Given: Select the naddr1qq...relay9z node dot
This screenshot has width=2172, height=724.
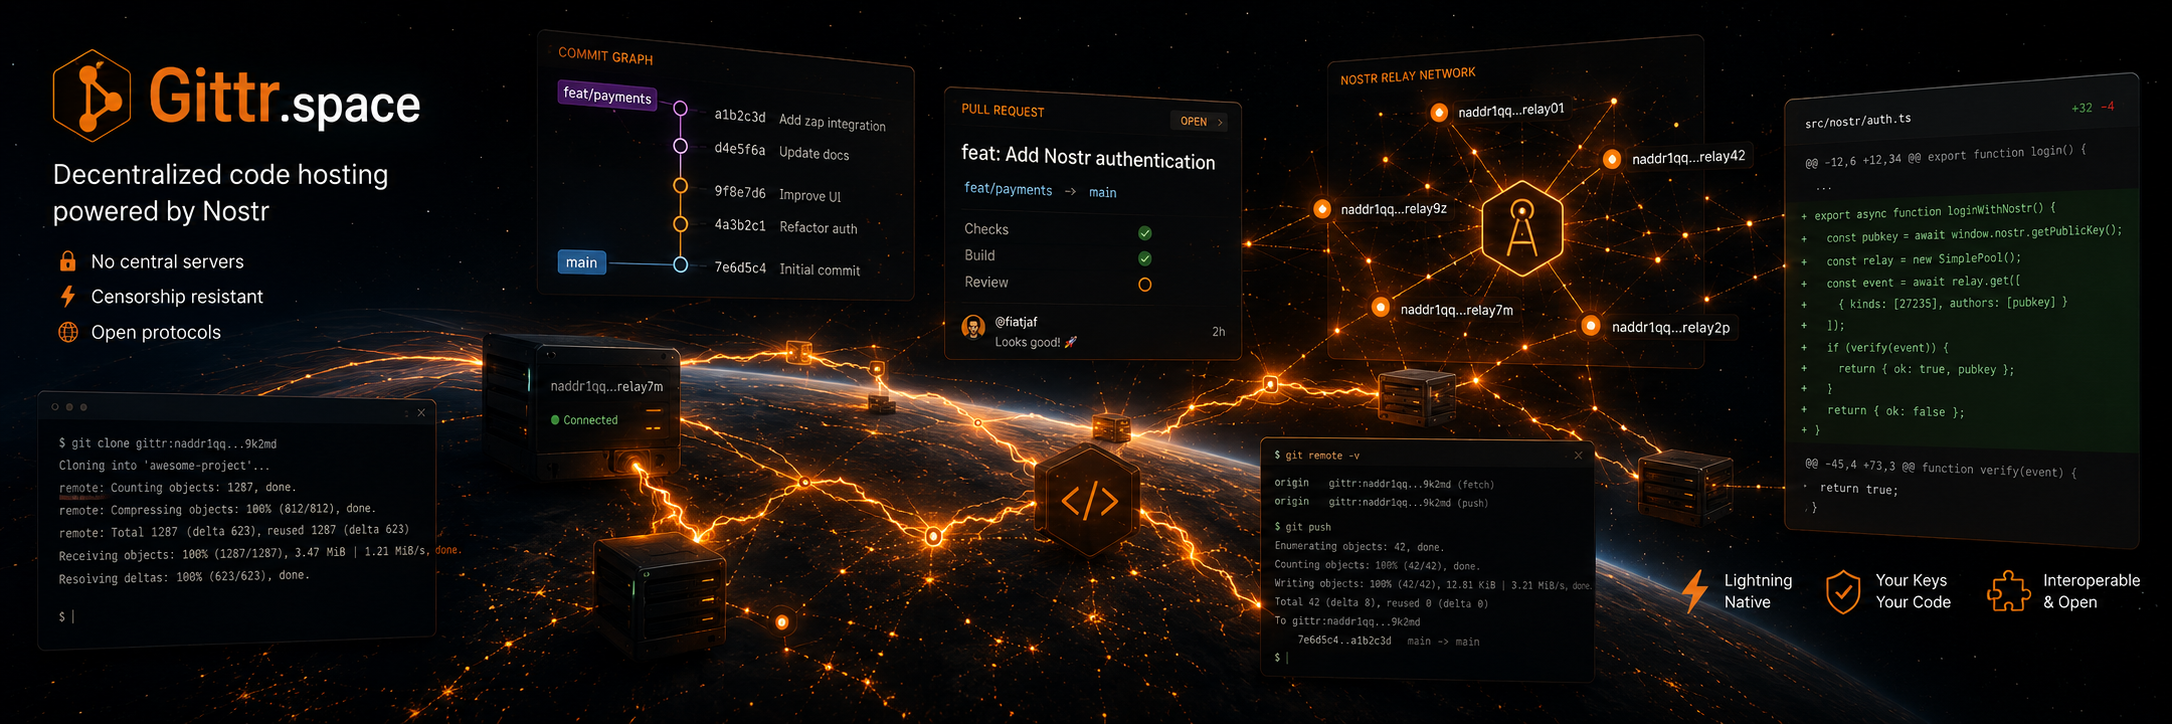Looking at the screenshot, I should [x=1322, y=209].
